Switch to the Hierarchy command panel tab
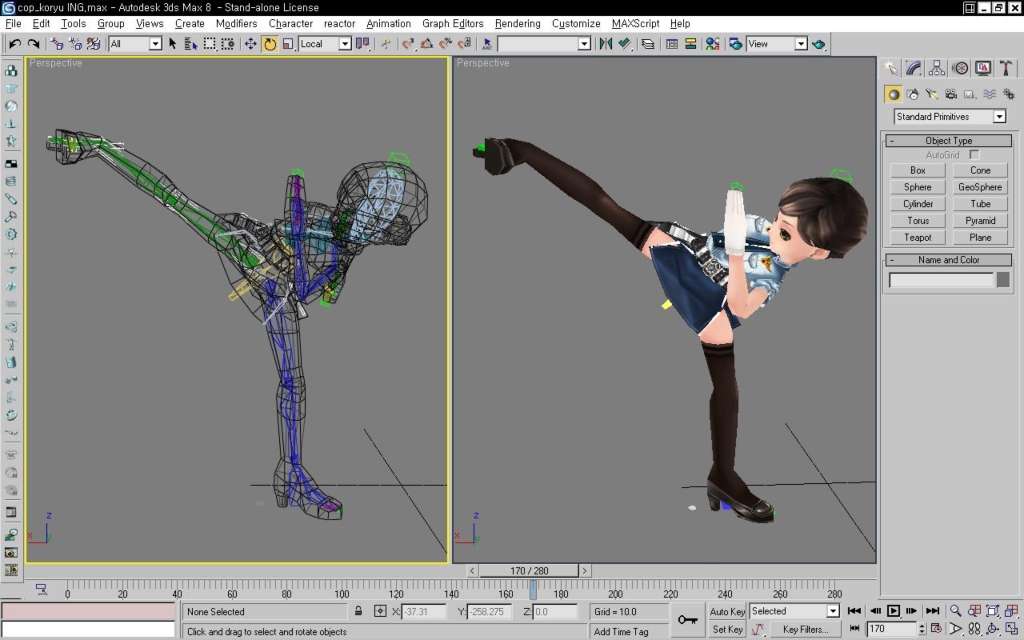Screen dimensions: 1024x640 [x=936, y=68]
